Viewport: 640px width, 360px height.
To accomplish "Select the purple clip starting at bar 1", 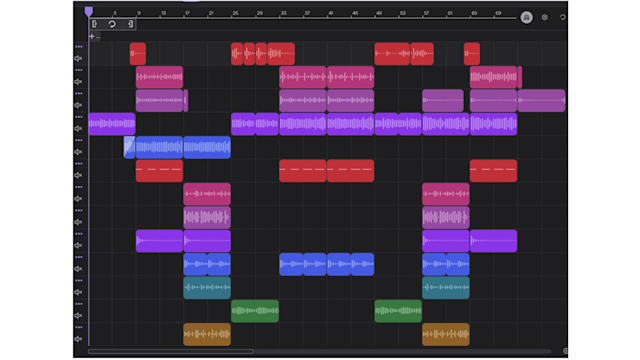I will (112, 124).
